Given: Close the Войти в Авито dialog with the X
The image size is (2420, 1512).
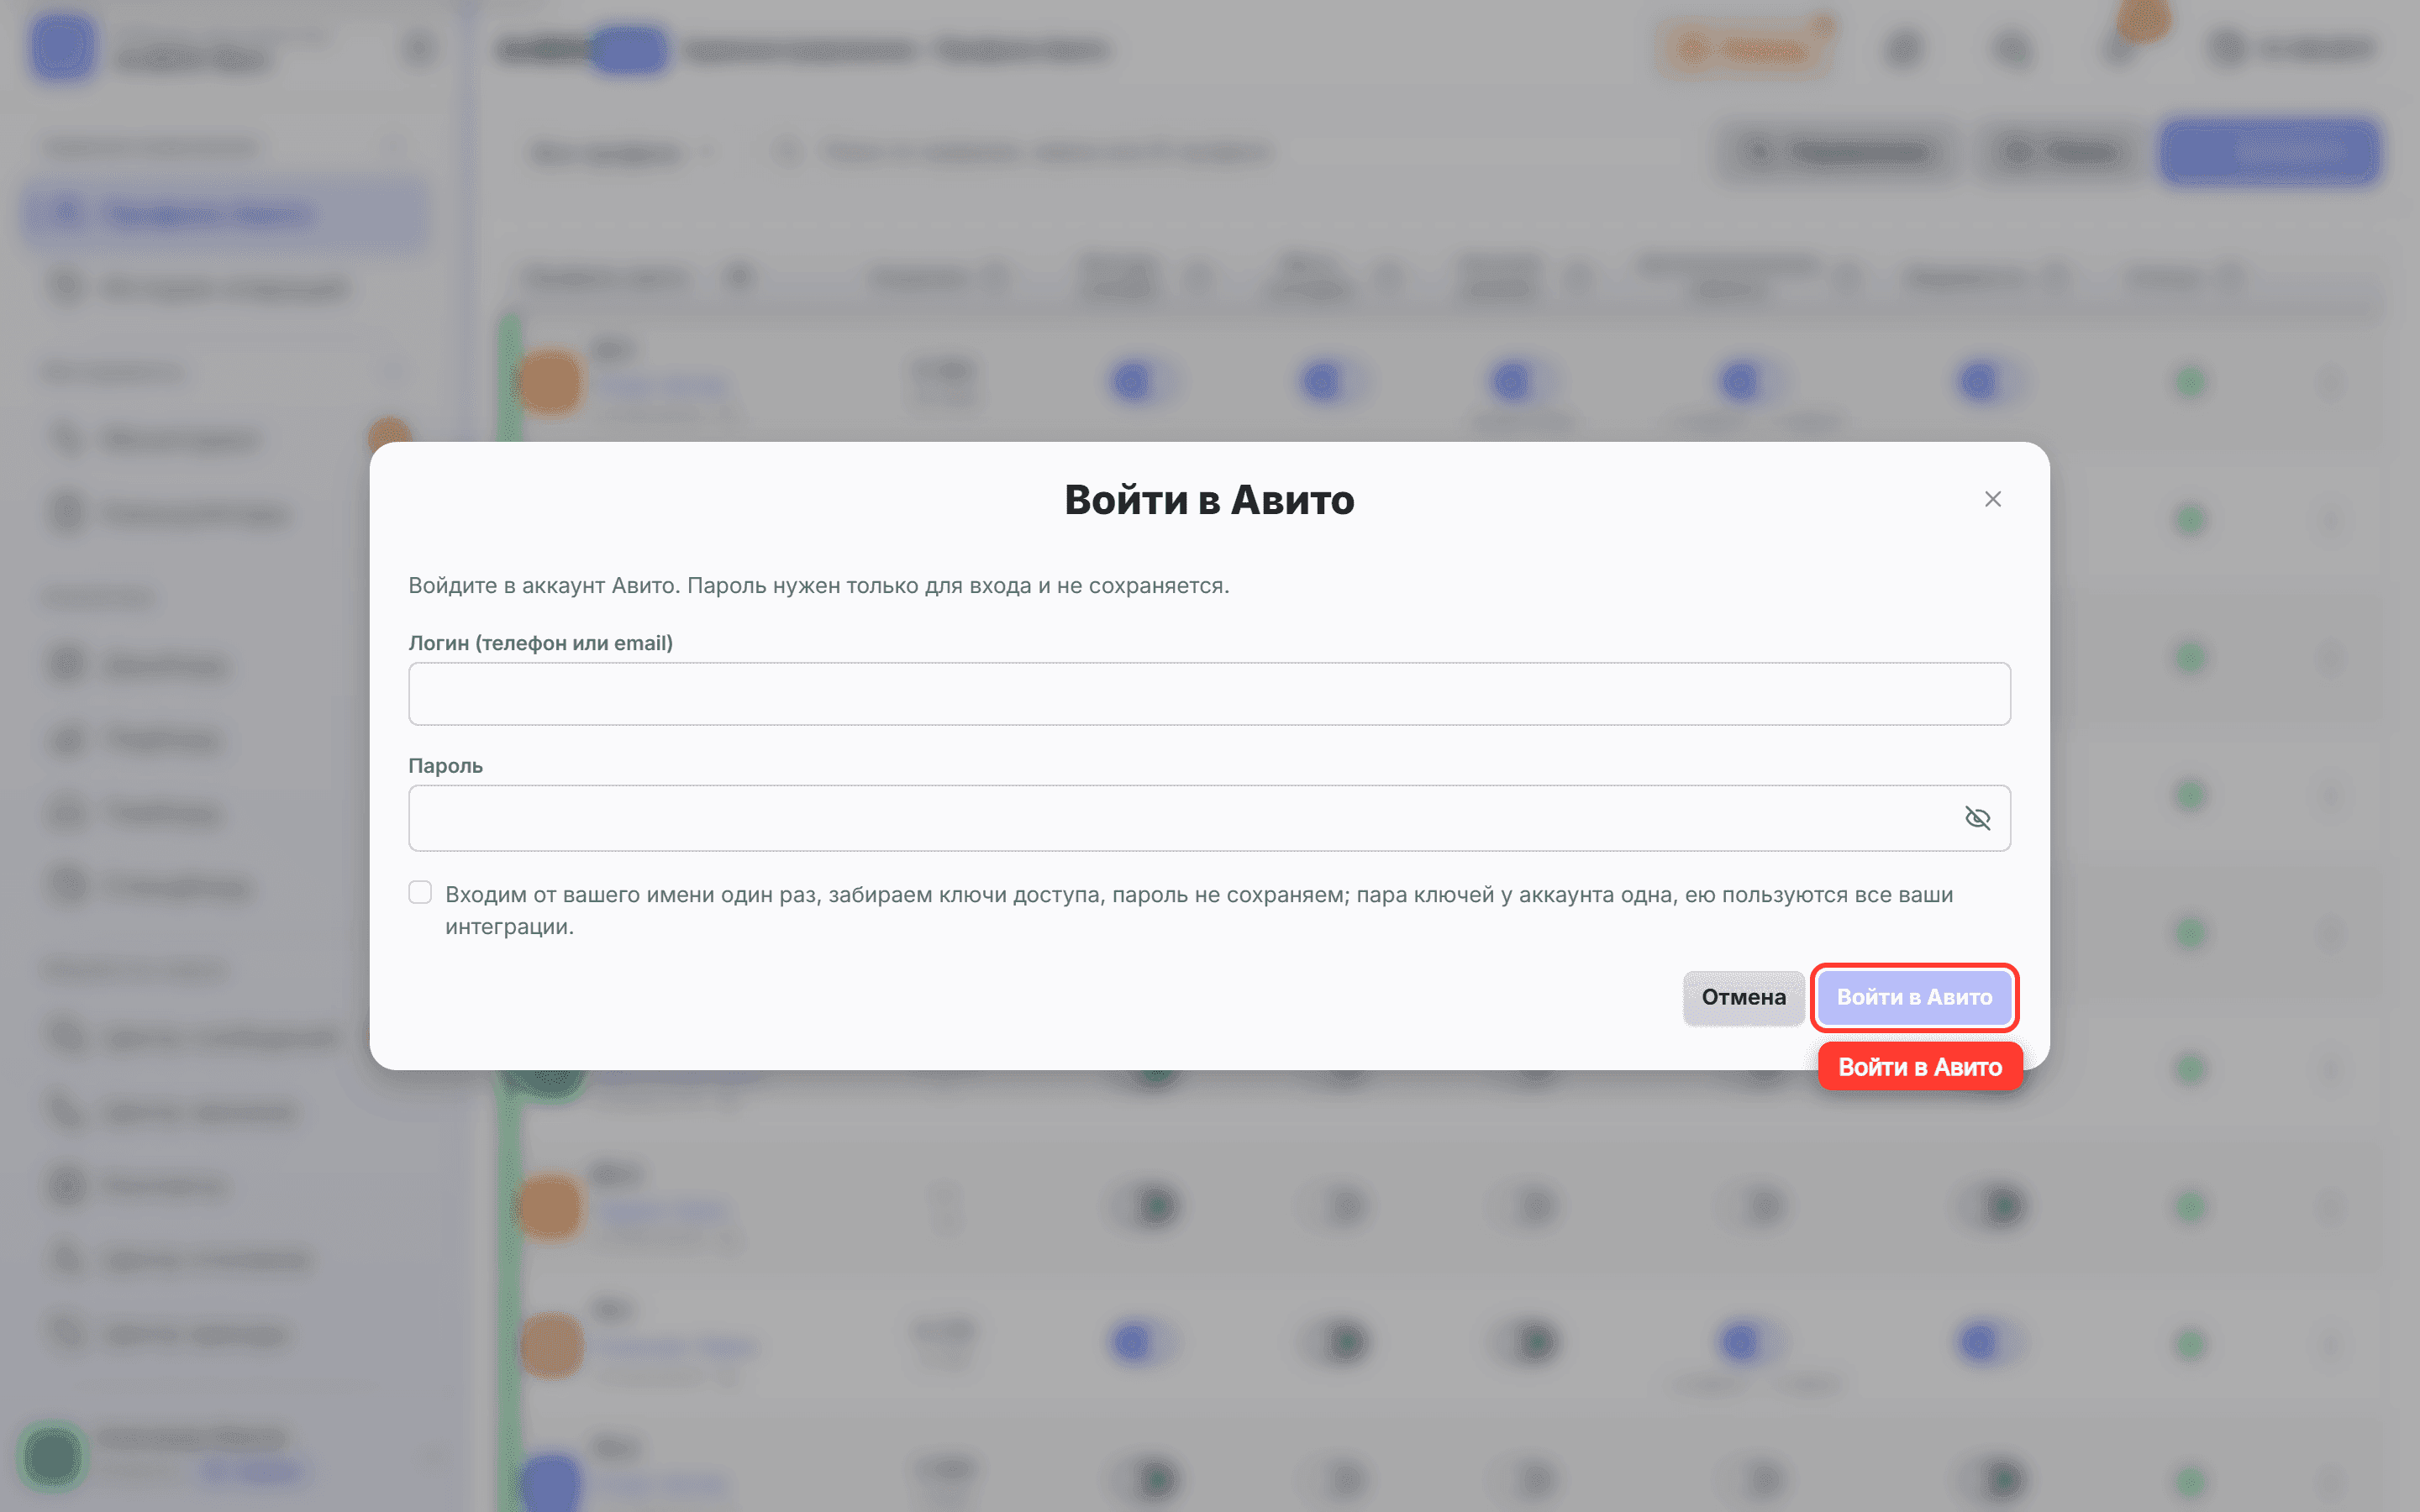Looking at the screenshot, I should point(1992,499).
